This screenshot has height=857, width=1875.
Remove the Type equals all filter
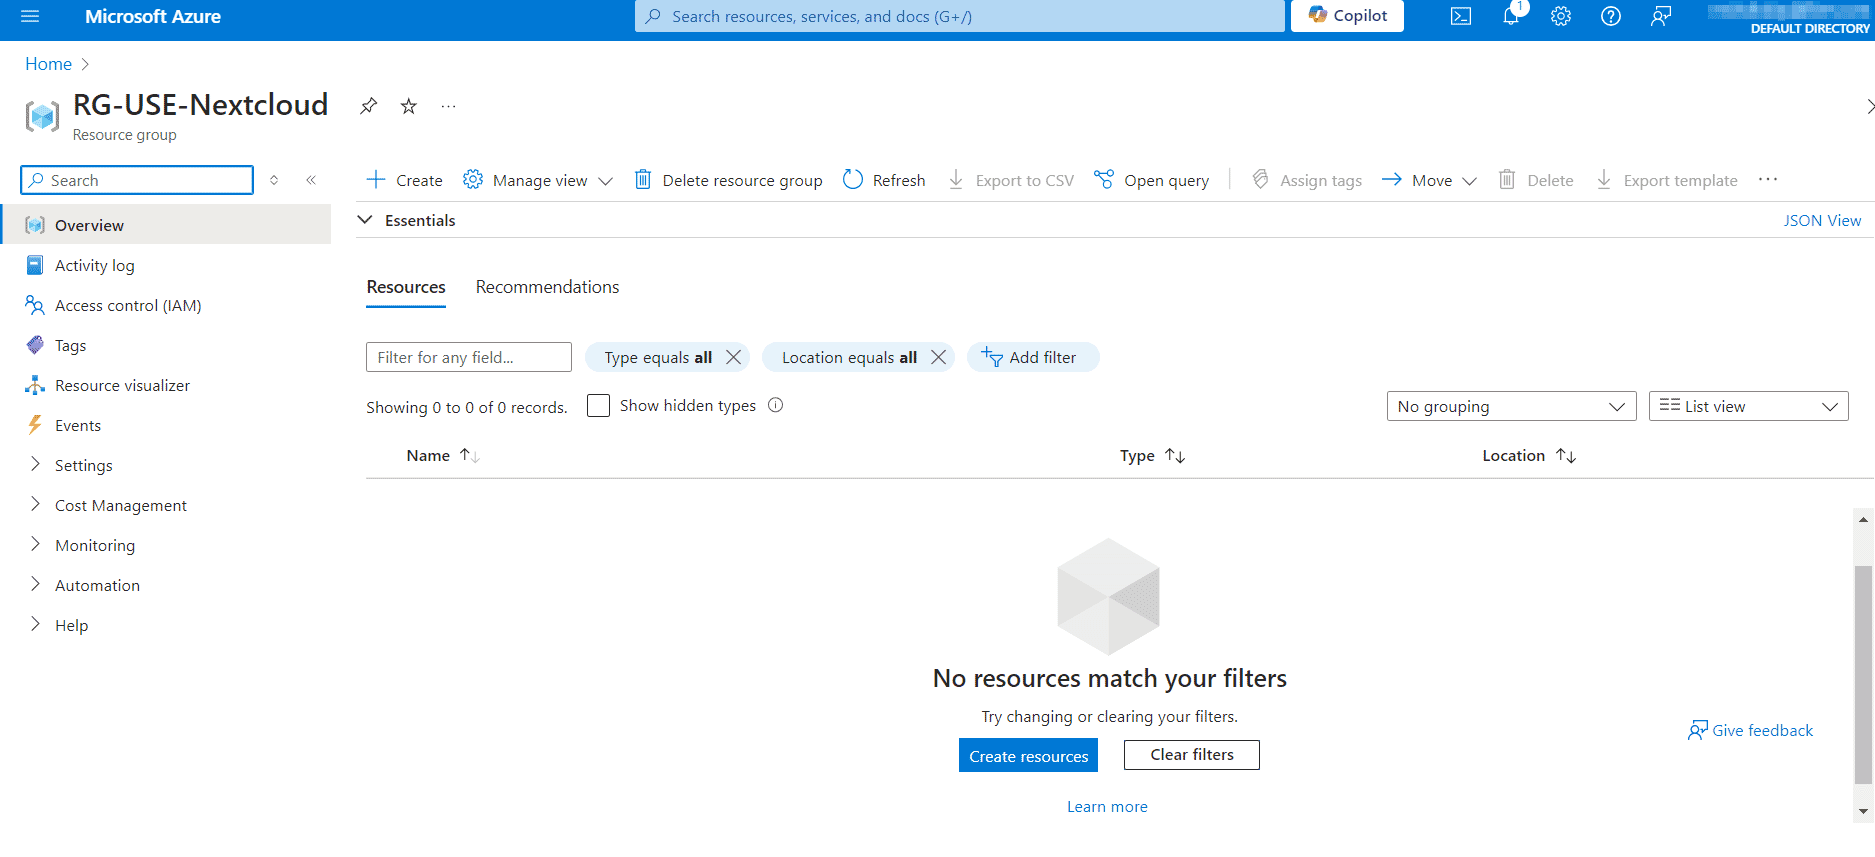pos(734,357)
